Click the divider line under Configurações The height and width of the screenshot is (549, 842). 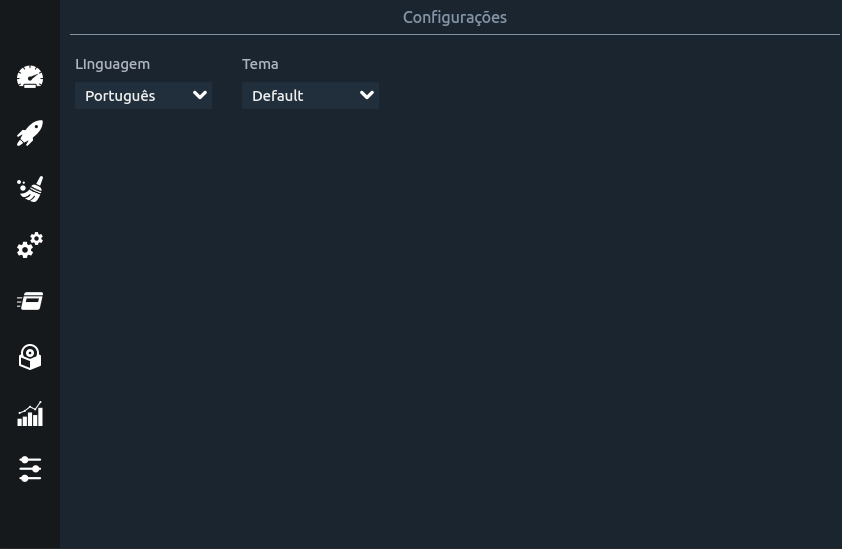[455, 34]
